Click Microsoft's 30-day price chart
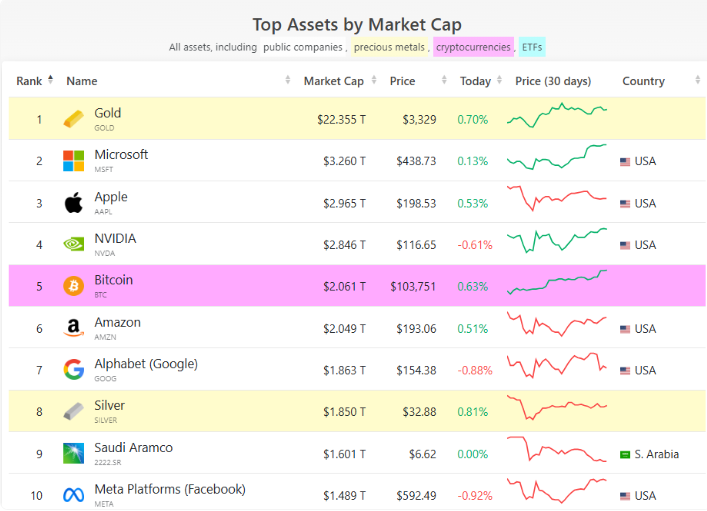707x511 pixels. (557, 157)
